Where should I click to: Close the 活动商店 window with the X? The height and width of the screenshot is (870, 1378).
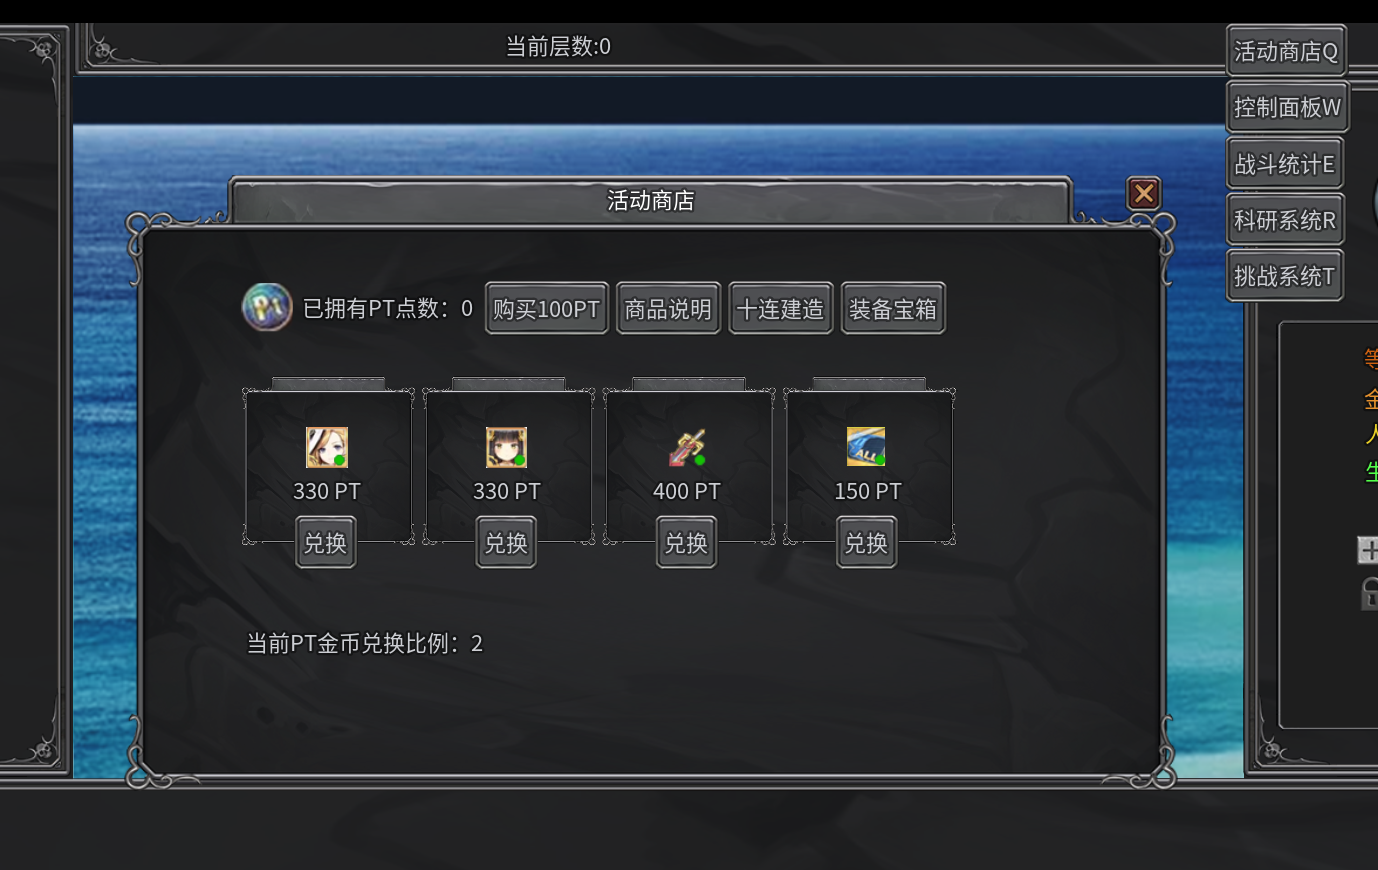pyautogui.click(x=1144, y=193)
